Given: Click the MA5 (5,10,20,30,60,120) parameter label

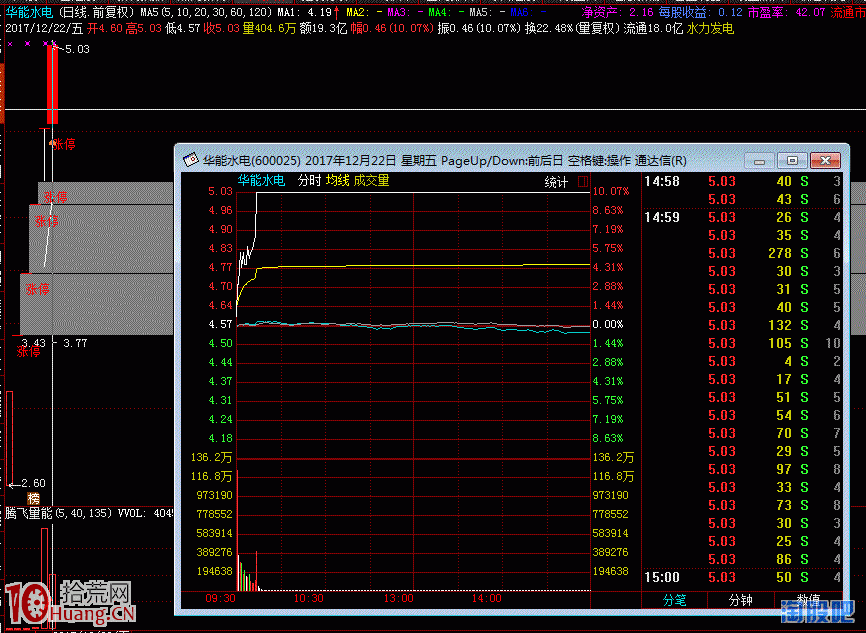Looking at the screenshot, I should [206, 12].
